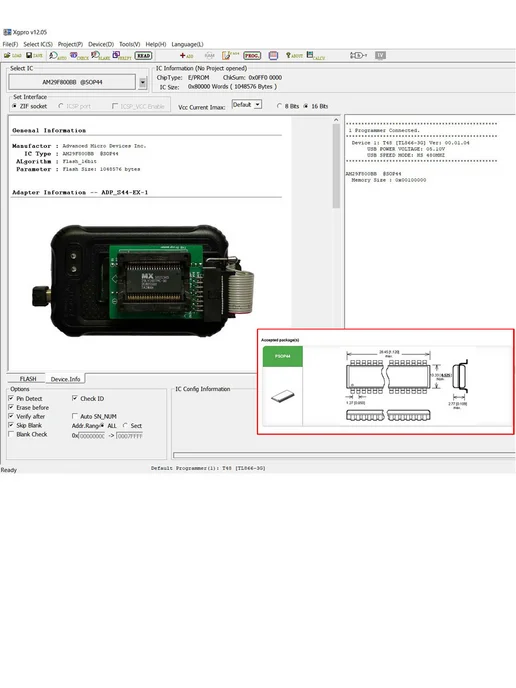Open the Vcc Current Imax Default dropdown
516x688 pixels.
[247, 104]
